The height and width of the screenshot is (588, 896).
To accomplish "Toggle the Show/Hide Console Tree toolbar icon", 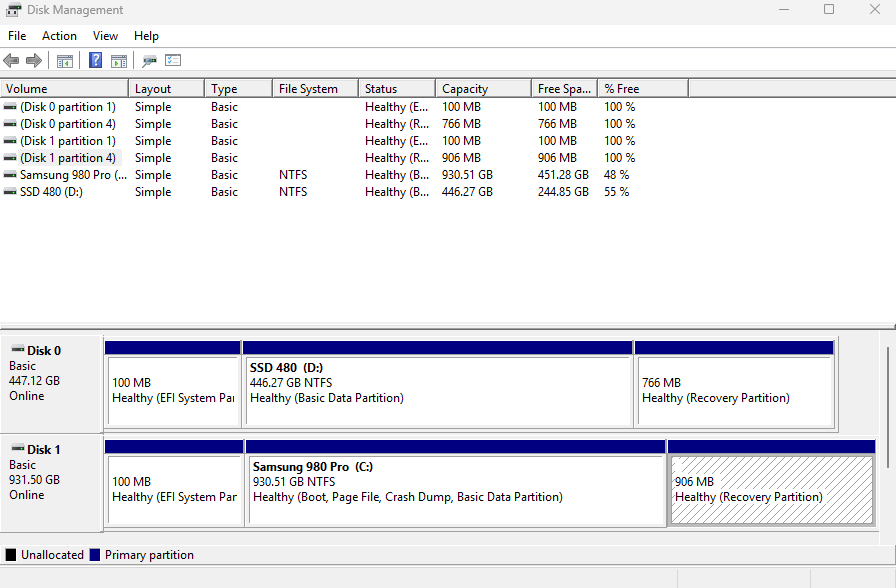I will [x=65, y=61].
